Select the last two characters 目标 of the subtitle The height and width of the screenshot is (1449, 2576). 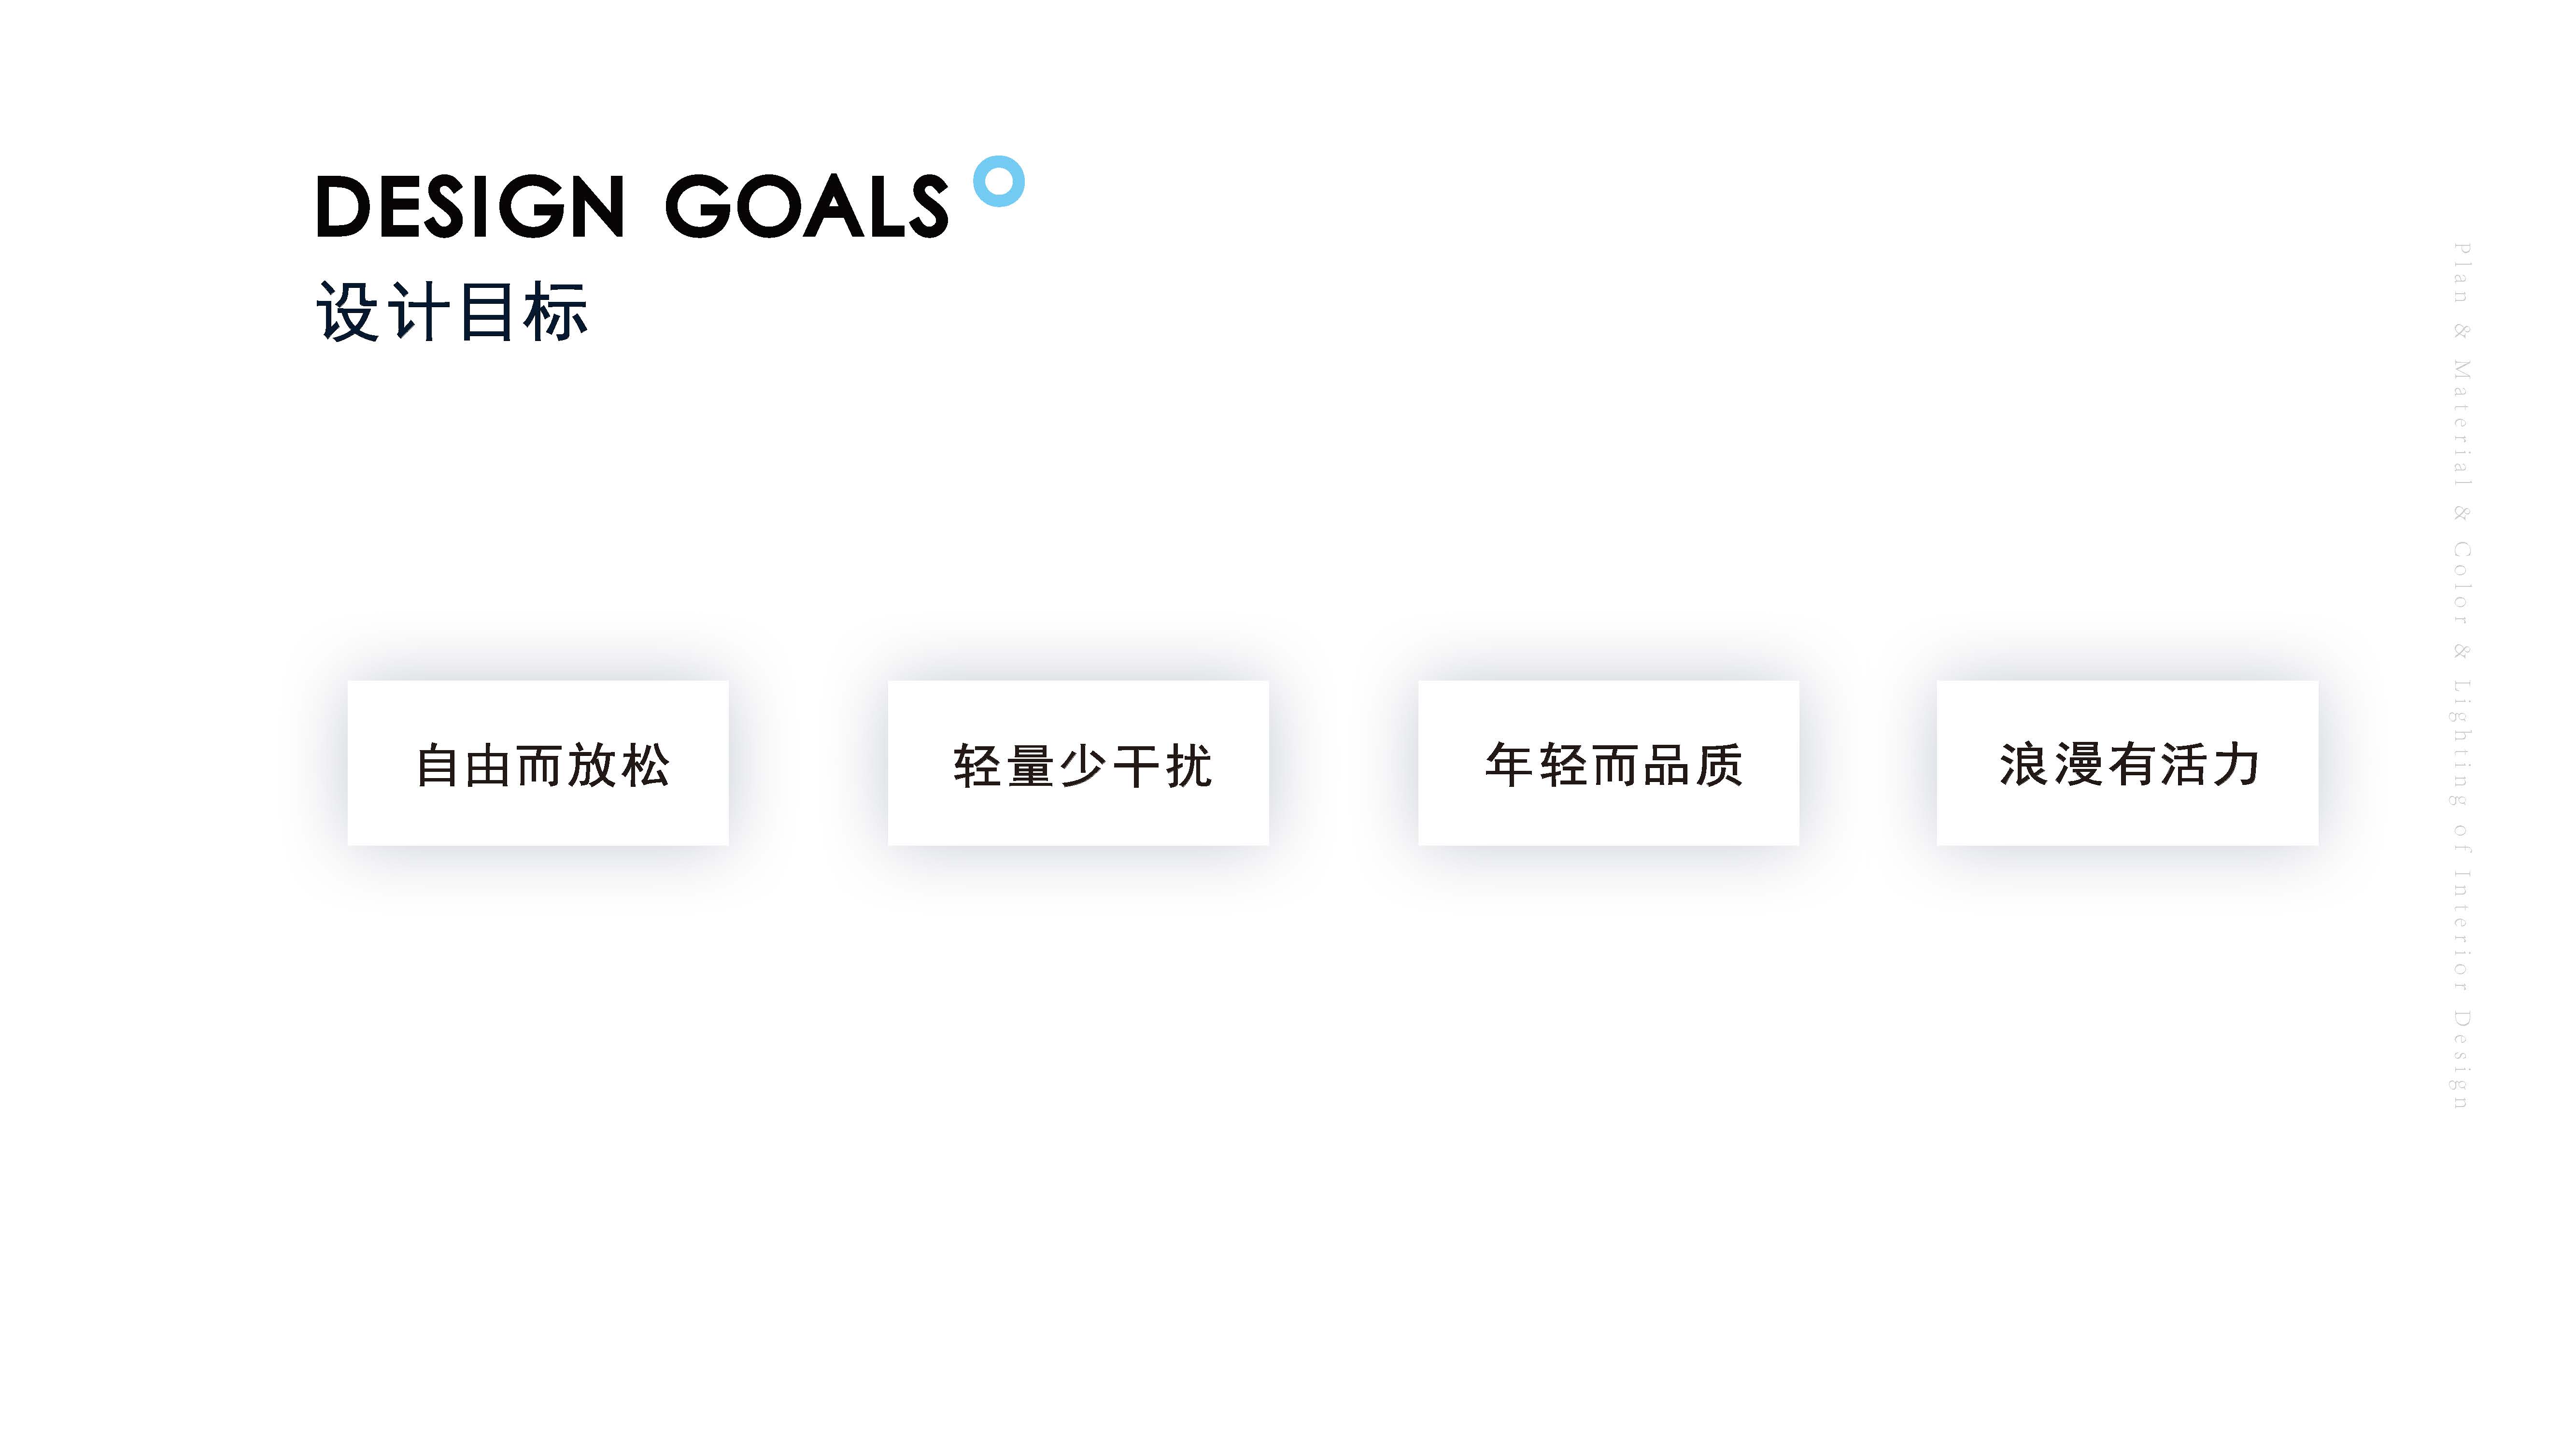523,312
